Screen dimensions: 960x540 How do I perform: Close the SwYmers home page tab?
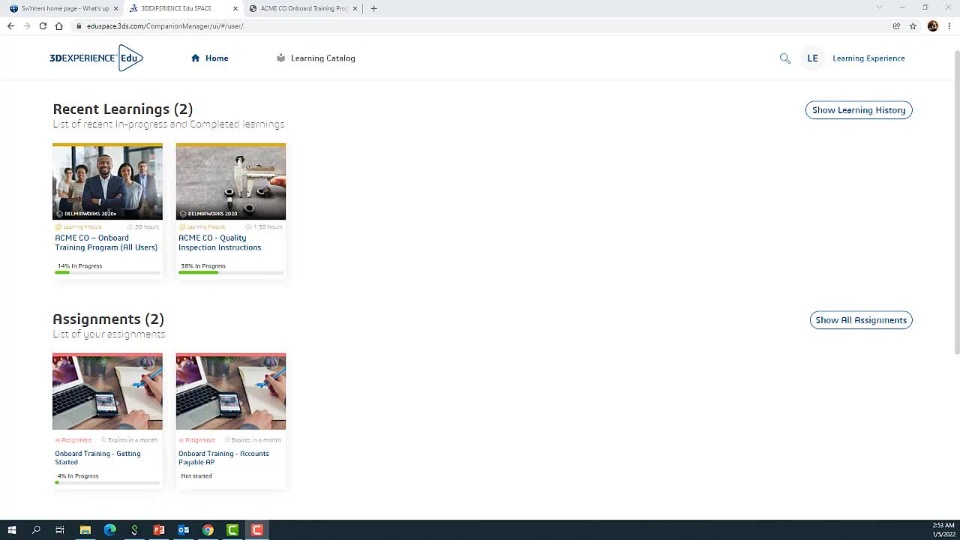[116, 9]
